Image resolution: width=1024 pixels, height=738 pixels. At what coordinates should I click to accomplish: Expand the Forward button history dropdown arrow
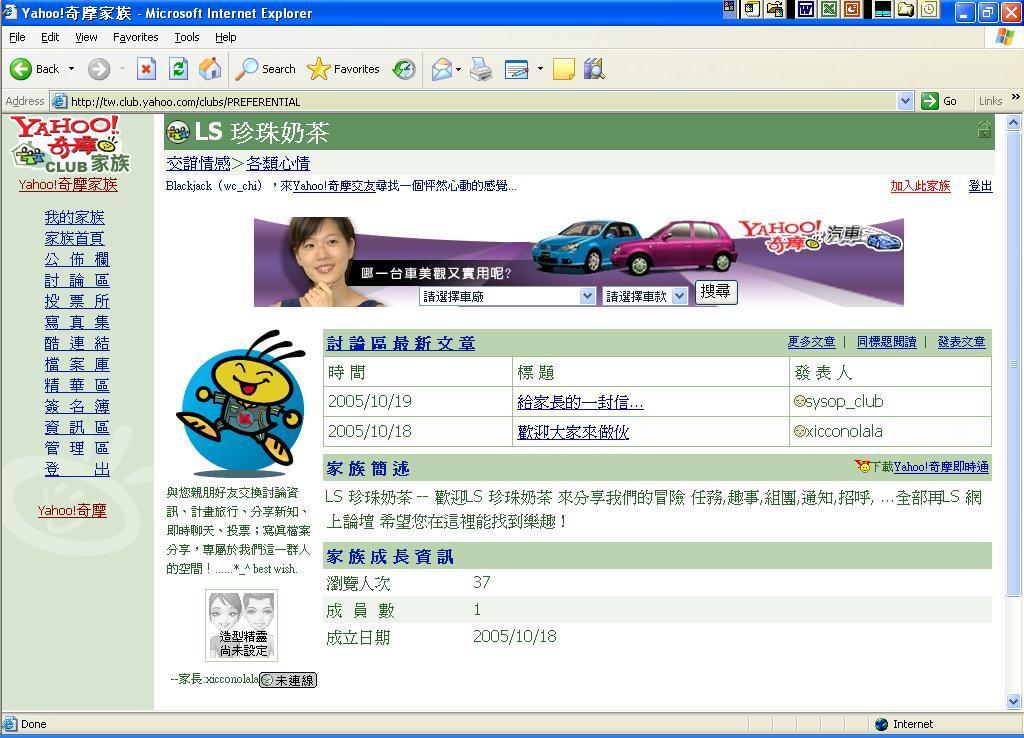point(122,69)
